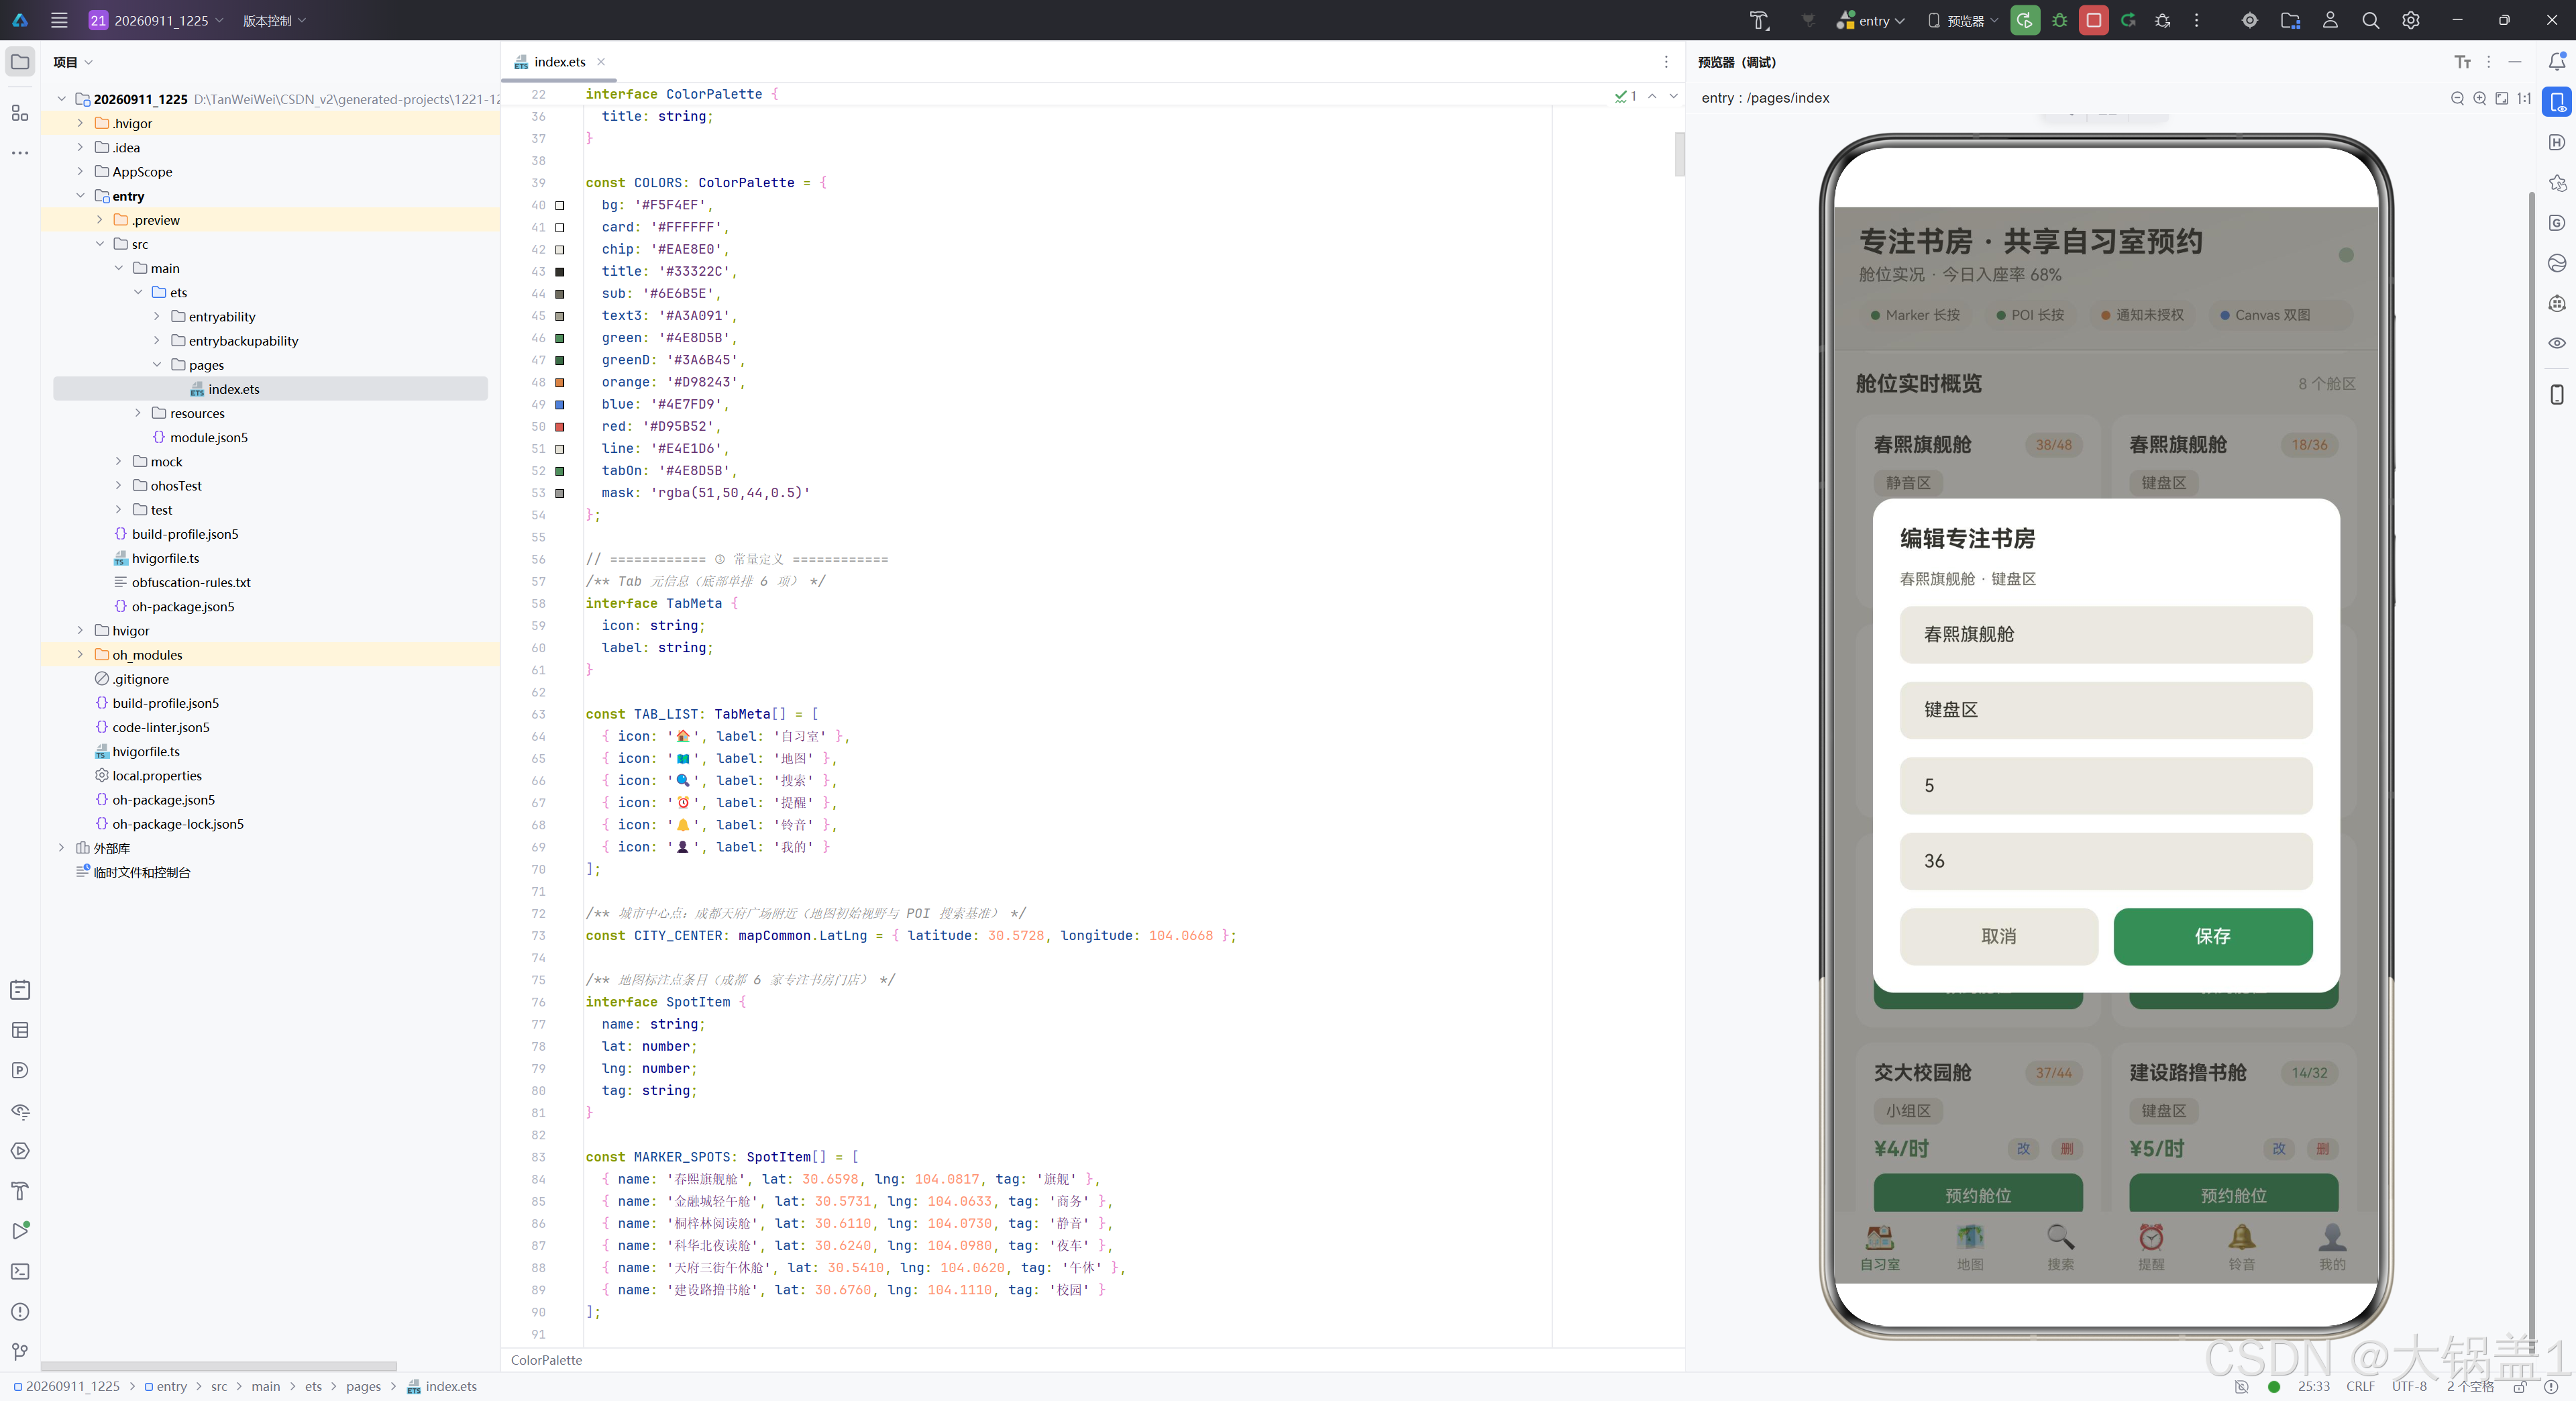Image resolution: width=2576 pixels, height=1401 pixels.
Task: Open the more actions menu beside the top run toolbar
Action: (2196, 20)
